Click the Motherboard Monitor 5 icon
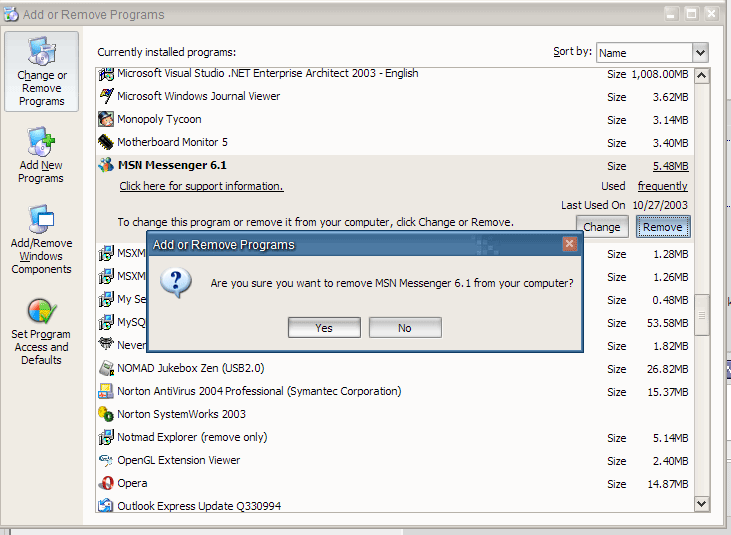731x535 pixels. coord(106,143)
